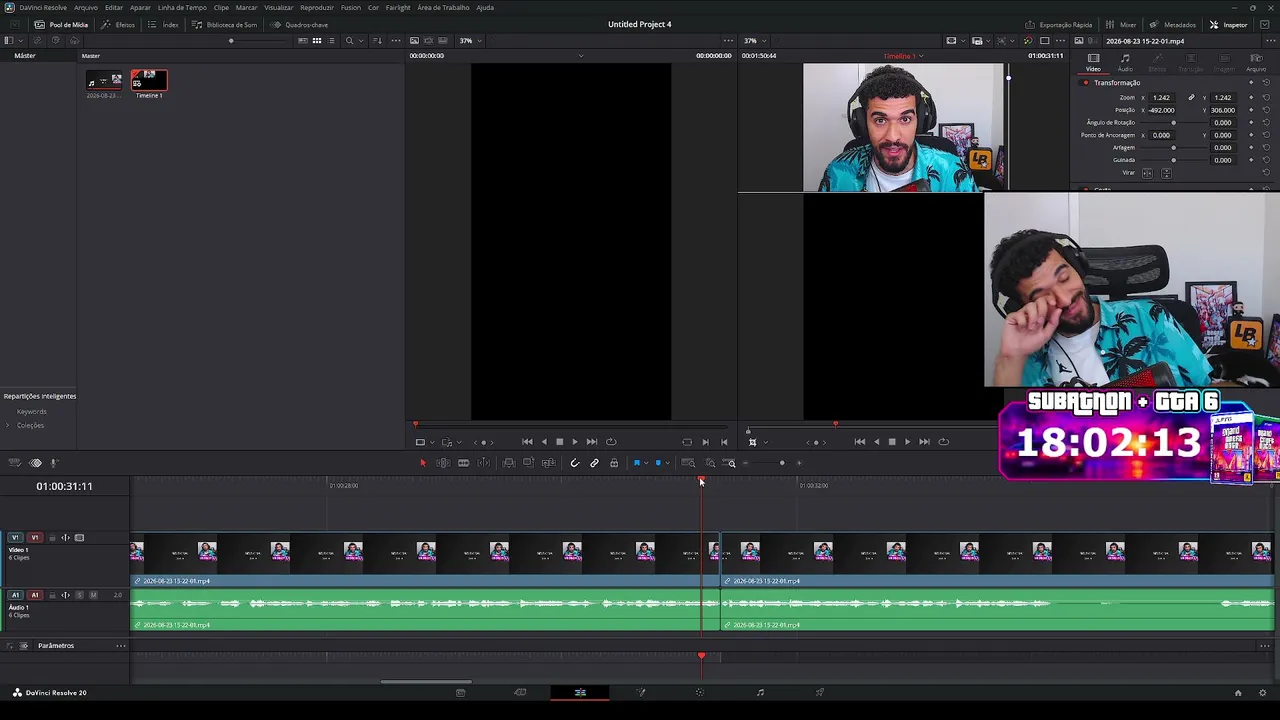Open the source viewer 37% zoom dropdown
The image size is (1280, 720).
(x=470, y=41)
